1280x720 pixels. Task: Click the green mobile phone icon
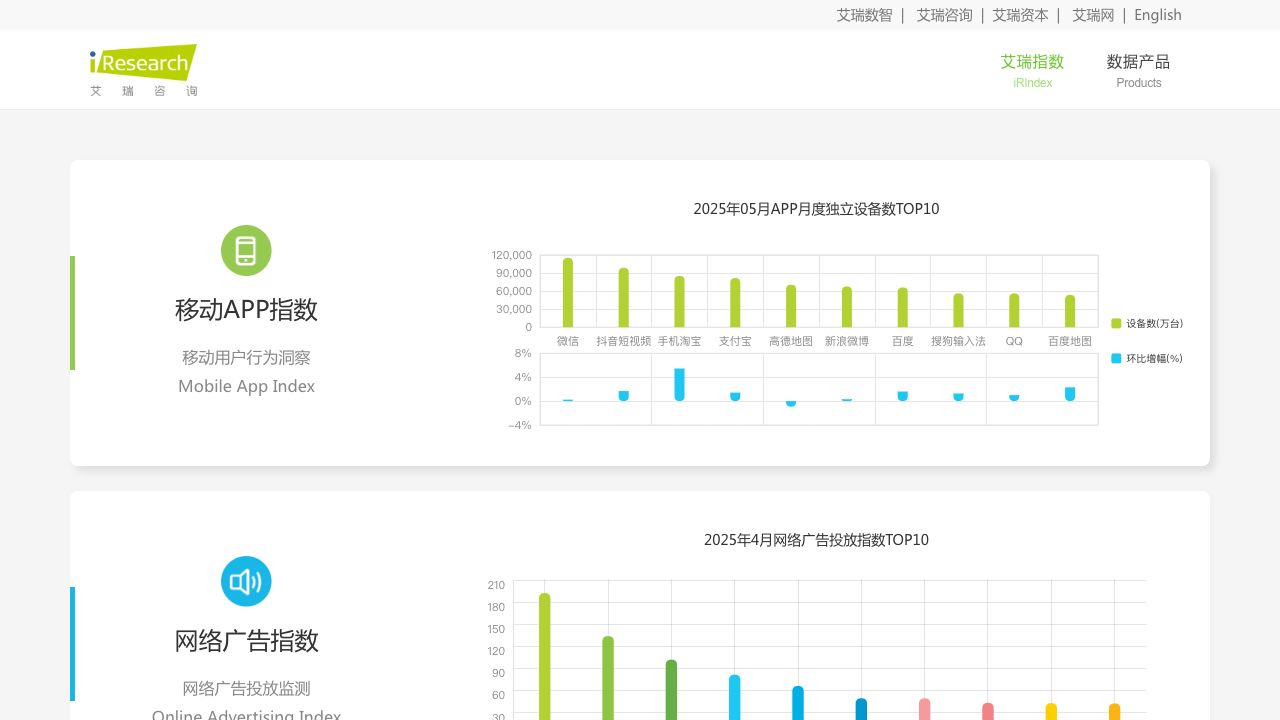[246, 250]
